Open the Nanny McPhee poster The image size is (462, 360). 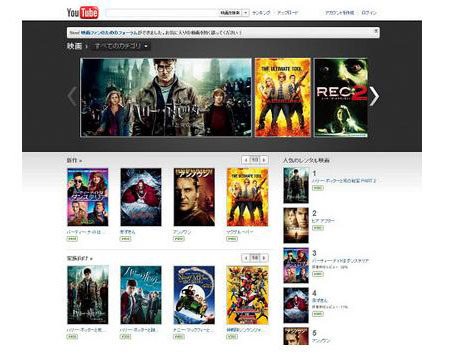coord(194,295)
